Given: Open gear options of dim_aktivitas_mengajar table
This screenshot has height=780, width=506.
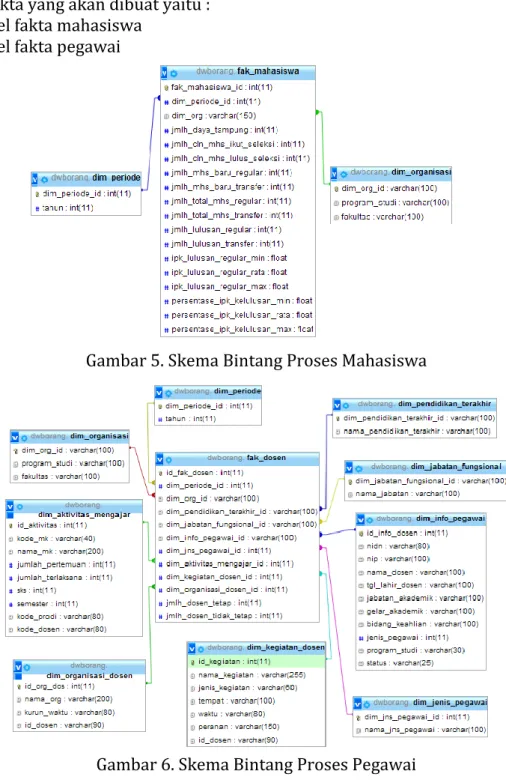Looking at the screenshot, I should [20, 507].
